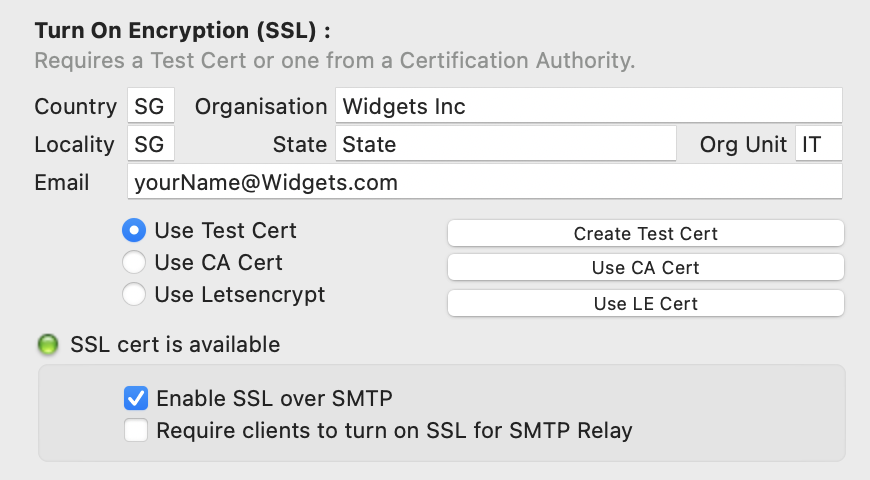Viewport: 870px width, 480px height.
Task: Check Require clients to turn on SSL
Action: pyautogui.click(x=136, y=431)
